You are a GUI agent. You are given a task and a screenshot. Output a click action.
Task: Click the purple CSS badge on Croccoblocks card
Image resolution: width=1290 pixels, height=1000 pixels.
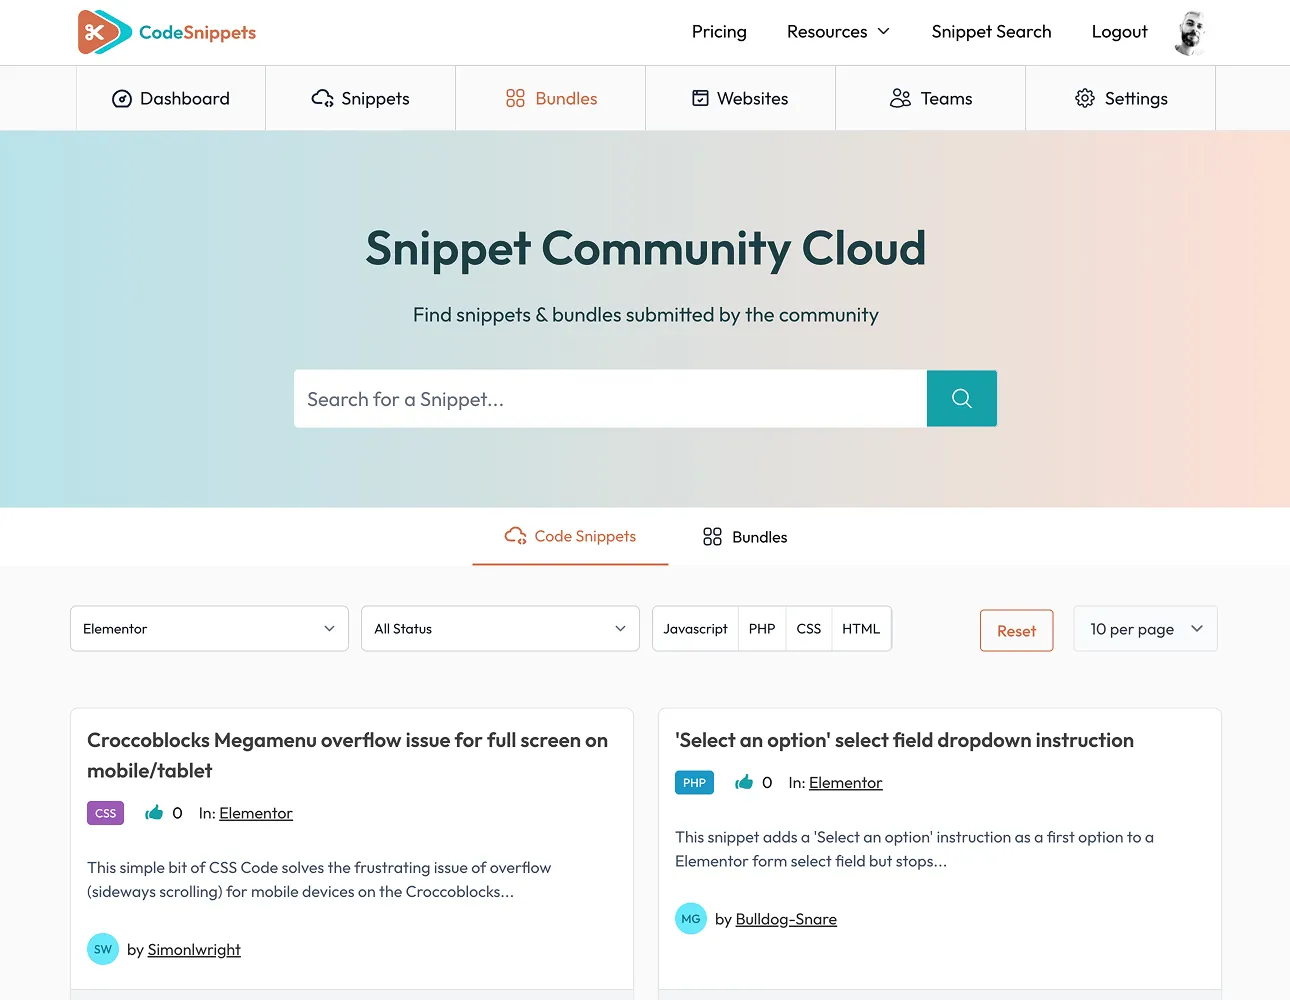pyautogui.click(x=106, y=813)
